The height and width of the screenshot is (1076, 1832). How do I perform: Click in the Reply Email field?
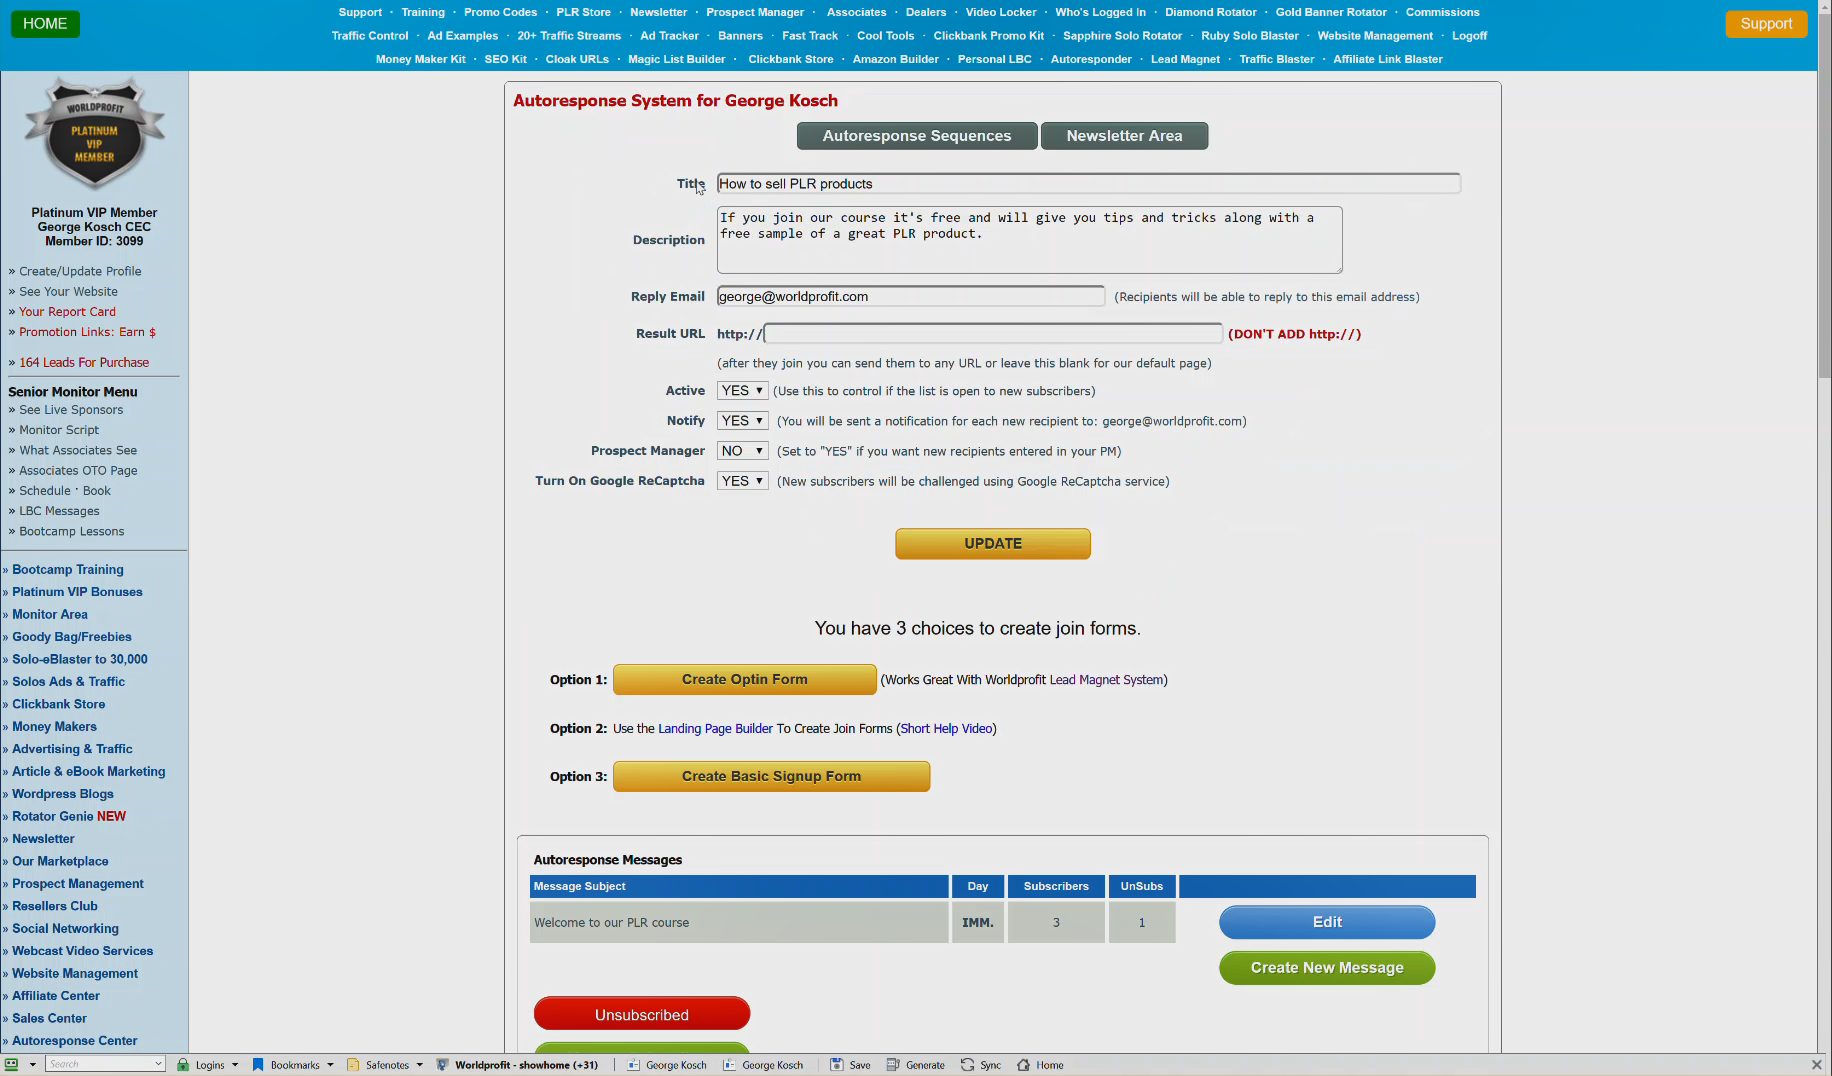pyautogui.click(x=910, y=297)
